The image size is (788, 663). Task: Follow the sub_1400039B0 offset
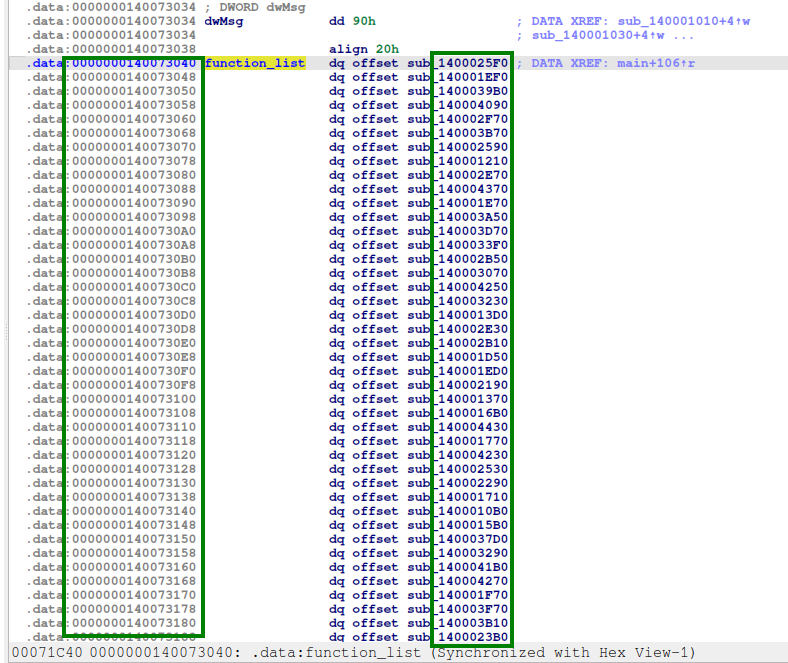458,91
